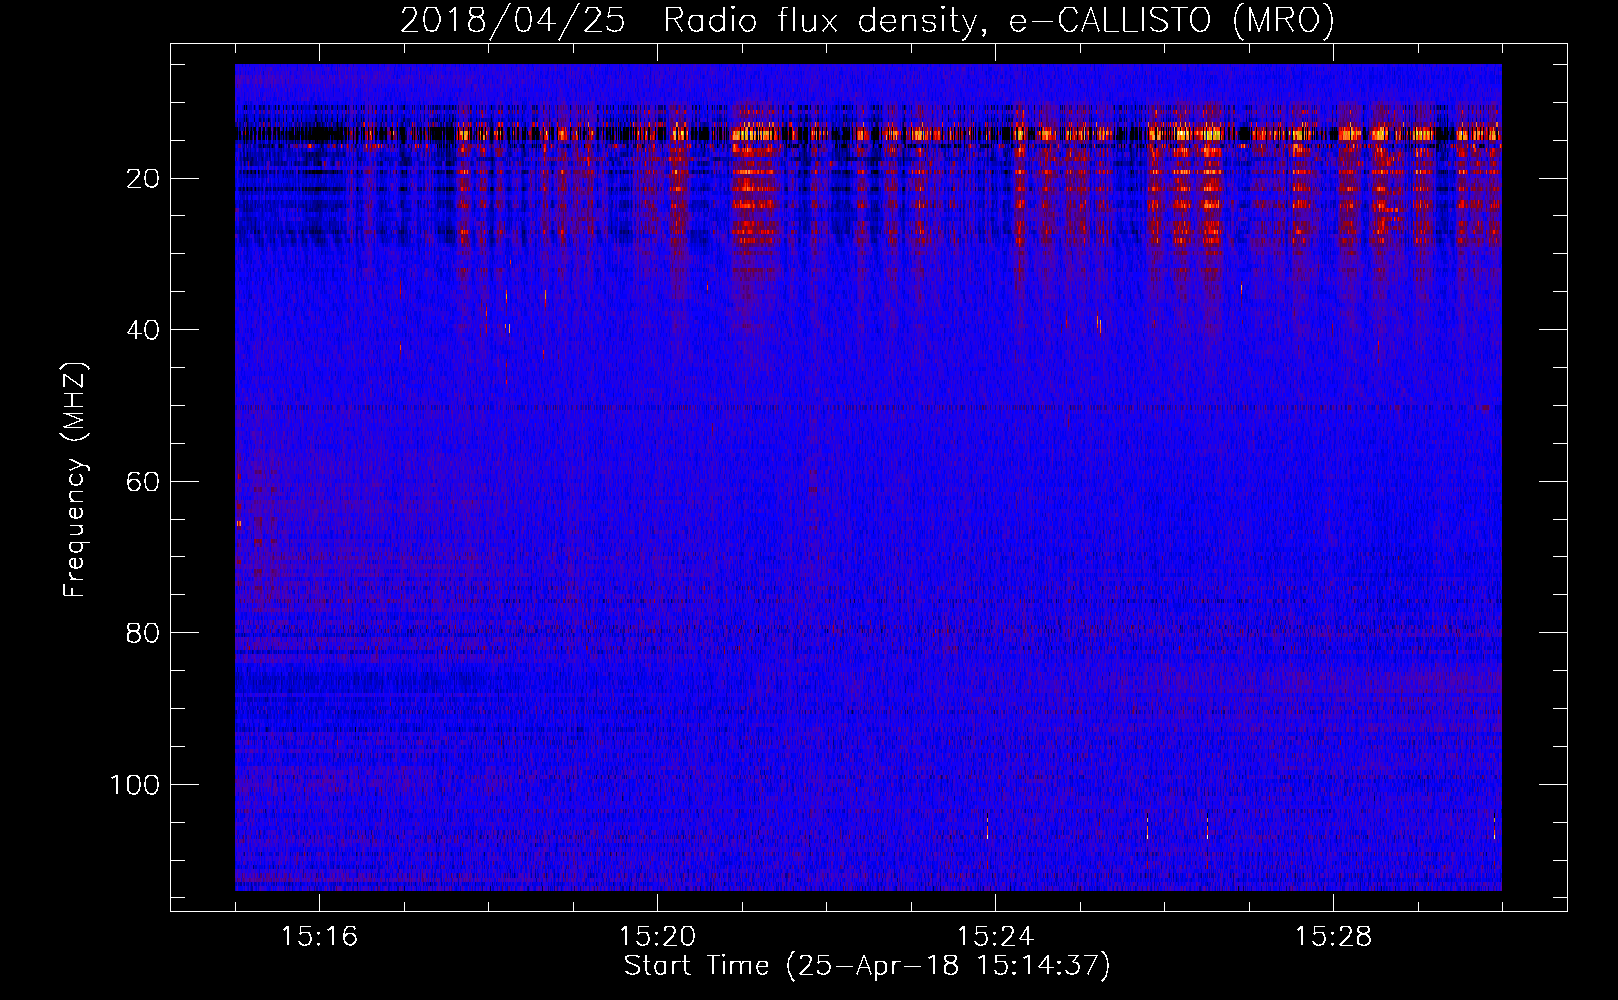This screenshot has height=1000, width=1618.
Task: Click the 15:28 time tick label
Action: point(1333,936)
